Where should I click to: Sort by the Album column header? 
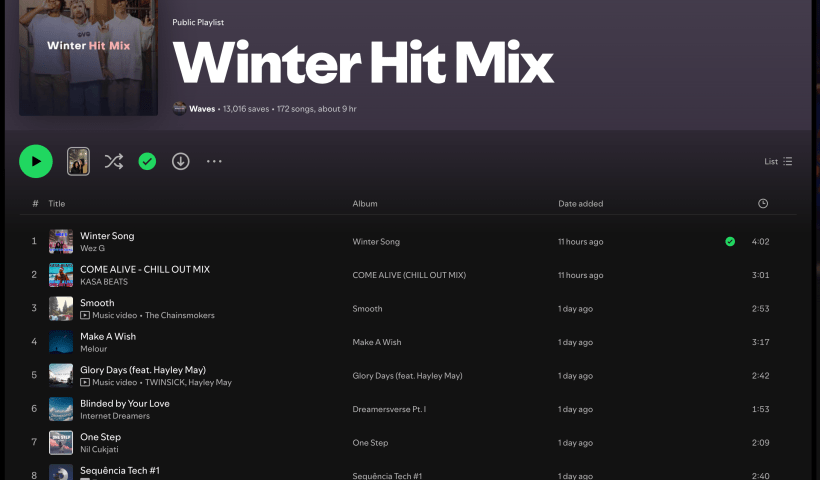point(365,204)
